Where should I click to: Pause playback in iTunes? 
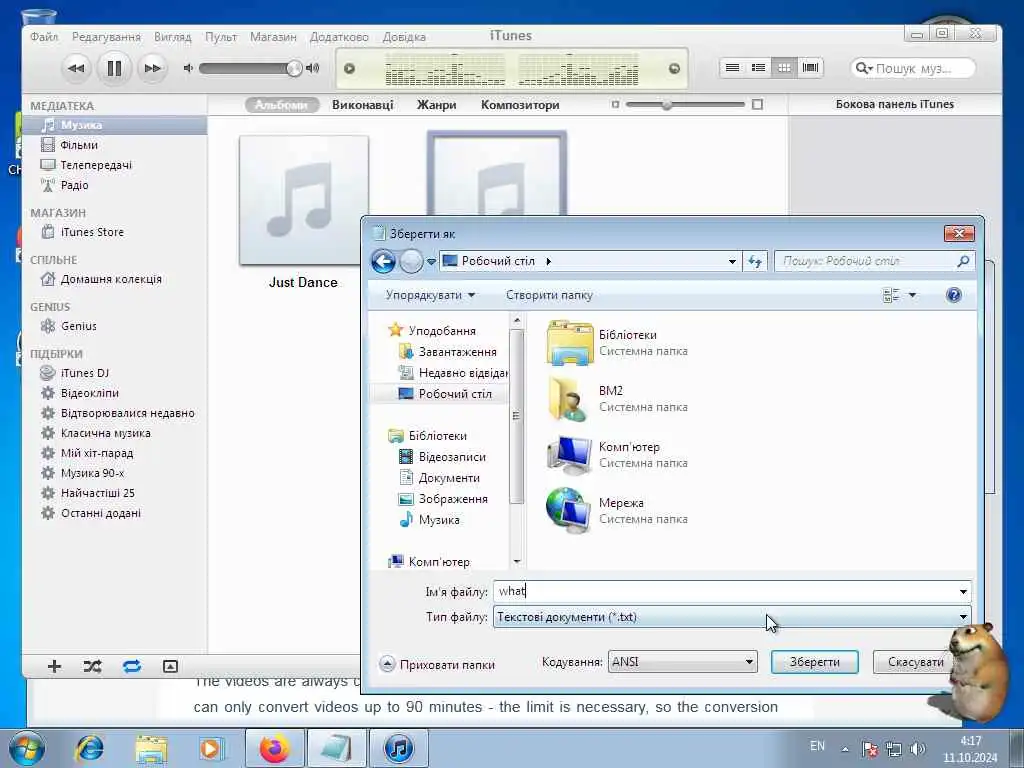tap(114, 68)
